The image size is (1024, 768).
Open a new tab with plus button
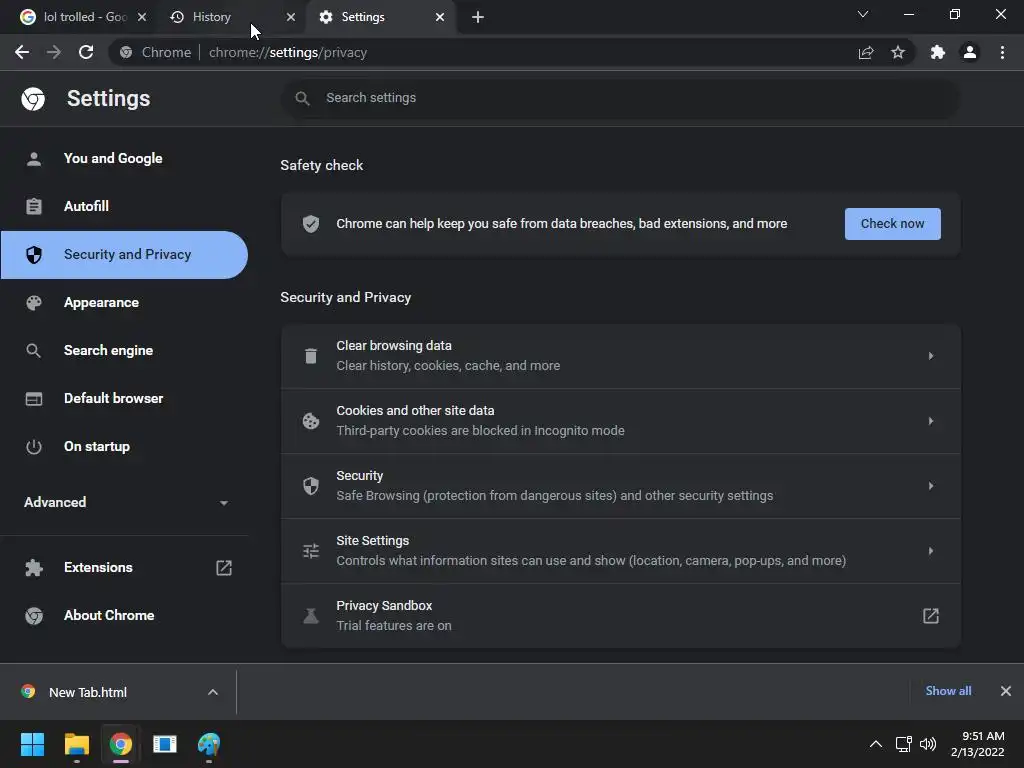pos(478,17)
